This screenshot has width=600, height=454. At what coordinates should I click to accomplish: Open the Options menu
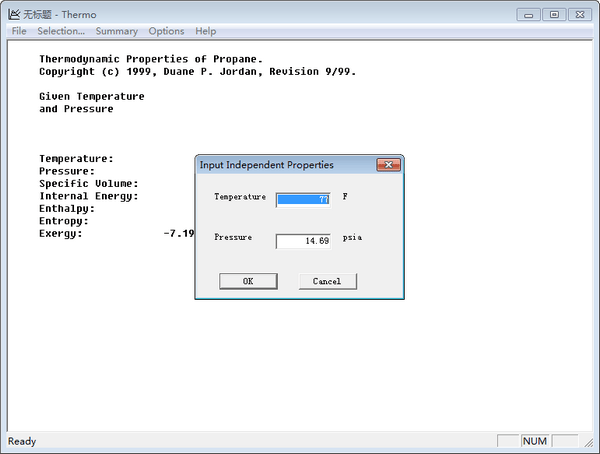(166, 31)
